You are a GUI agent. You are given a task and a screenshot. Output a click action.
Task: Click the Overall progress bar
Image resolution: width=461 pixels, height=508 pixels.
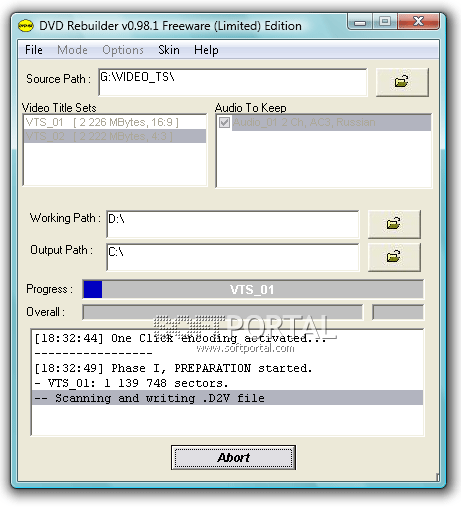[x=223, y=312]
